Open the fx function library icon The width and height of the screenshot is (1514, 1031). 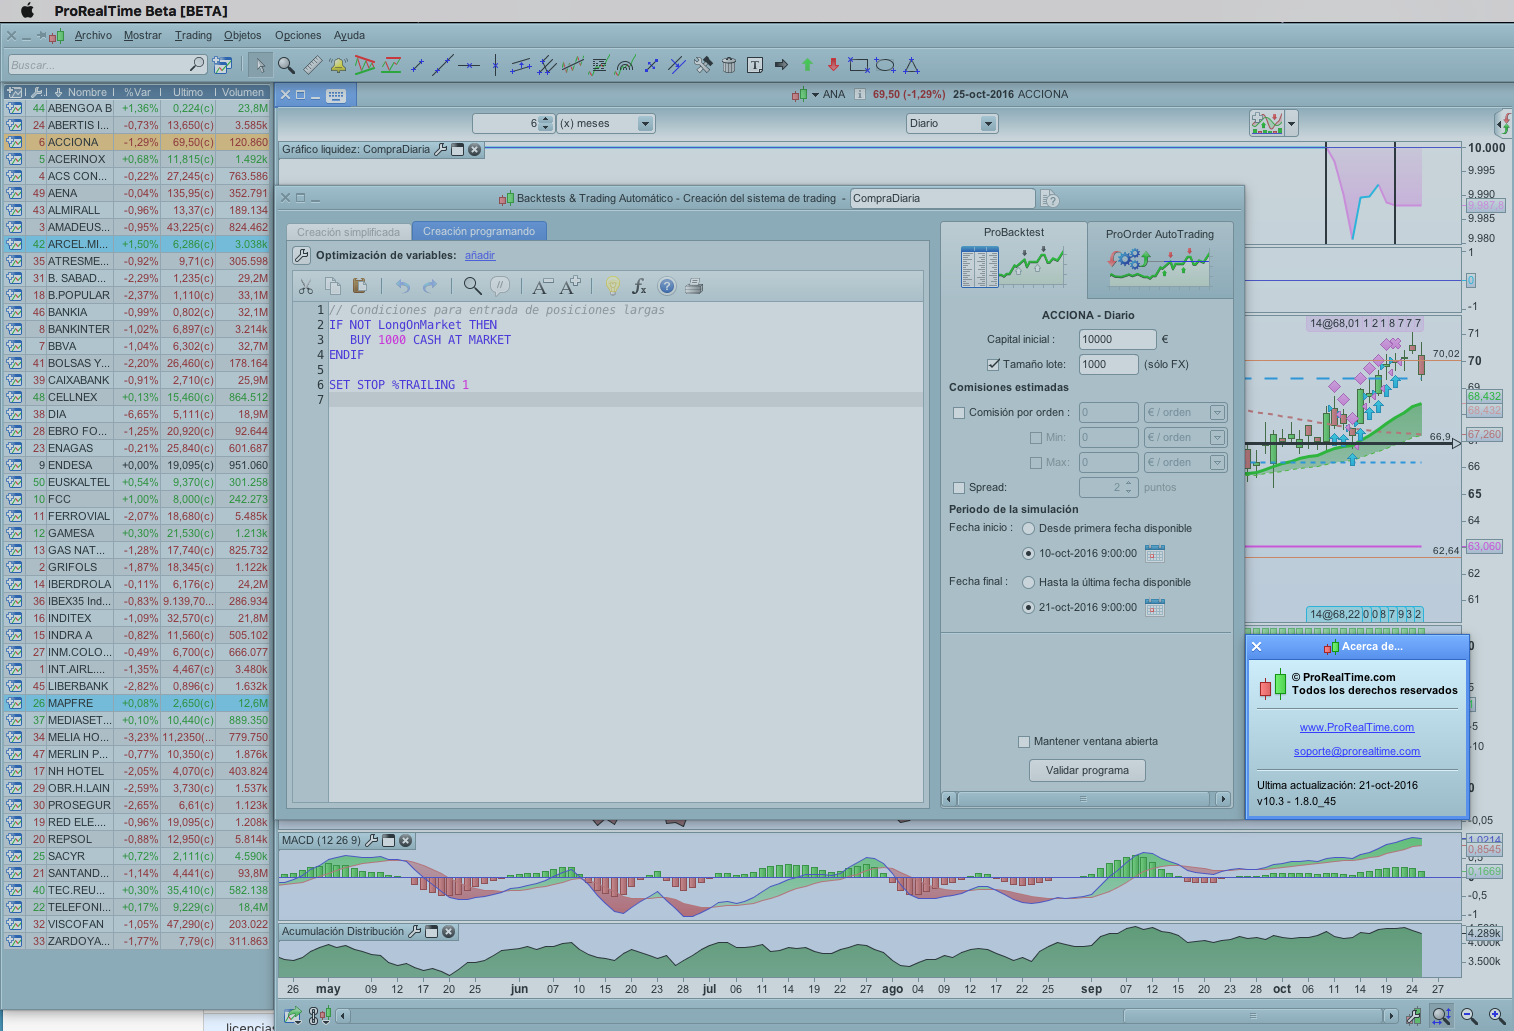639,287
